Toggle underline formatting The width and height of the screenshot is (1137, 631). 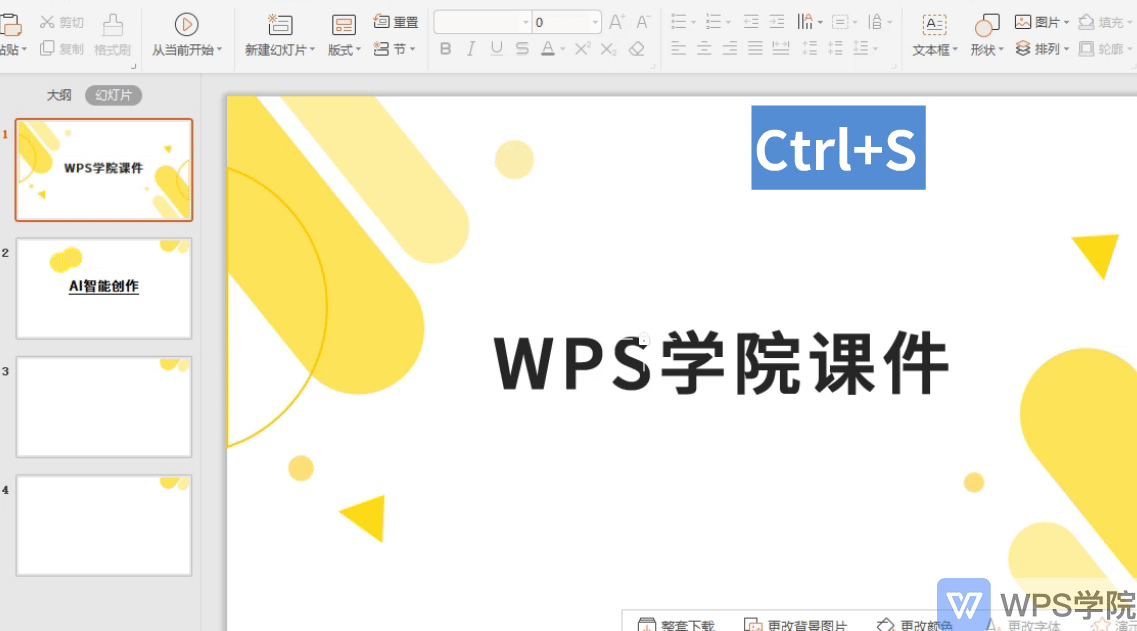(x=497, y=49)
